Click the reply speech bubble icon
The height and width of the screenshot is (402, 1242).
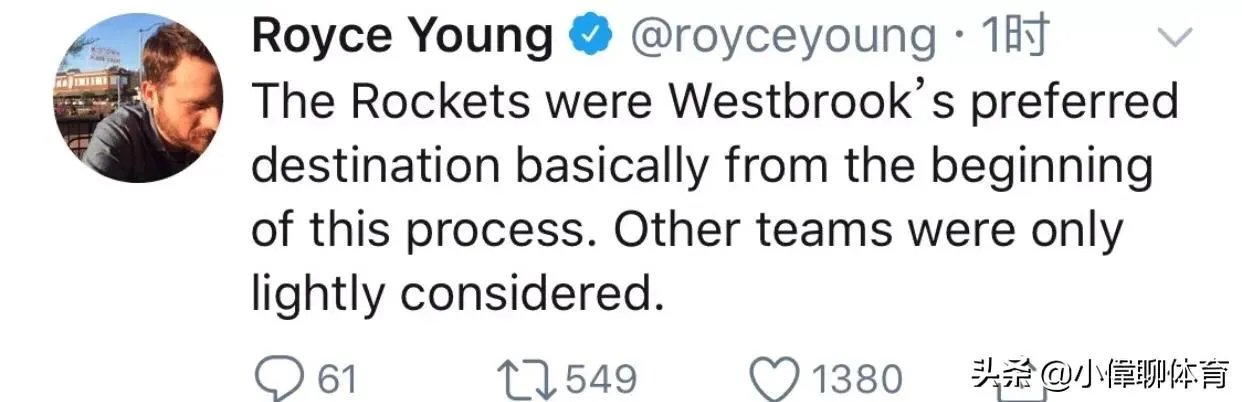pyautogui.click(x=281, y=379)
